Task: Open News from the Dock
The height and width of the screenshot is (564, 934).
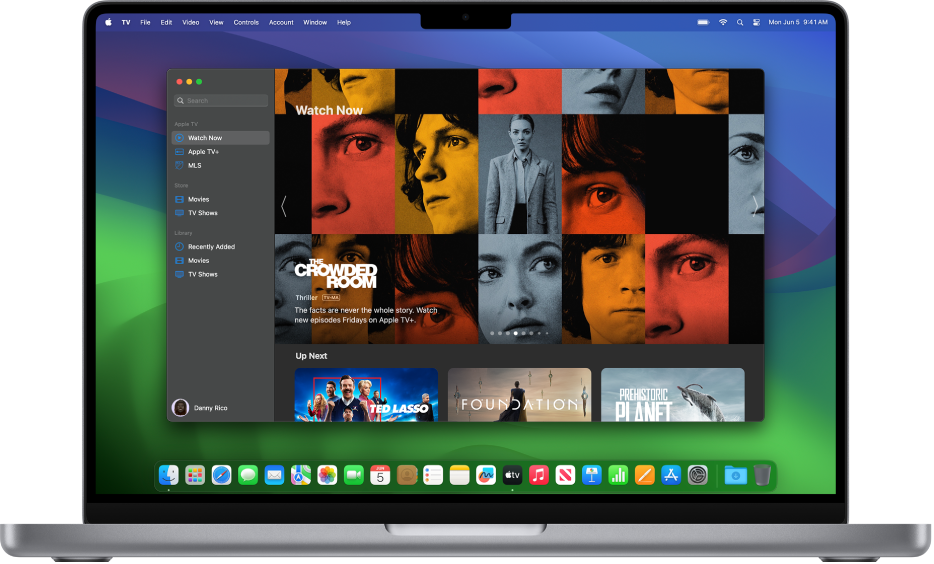Action: pos(565,475)
